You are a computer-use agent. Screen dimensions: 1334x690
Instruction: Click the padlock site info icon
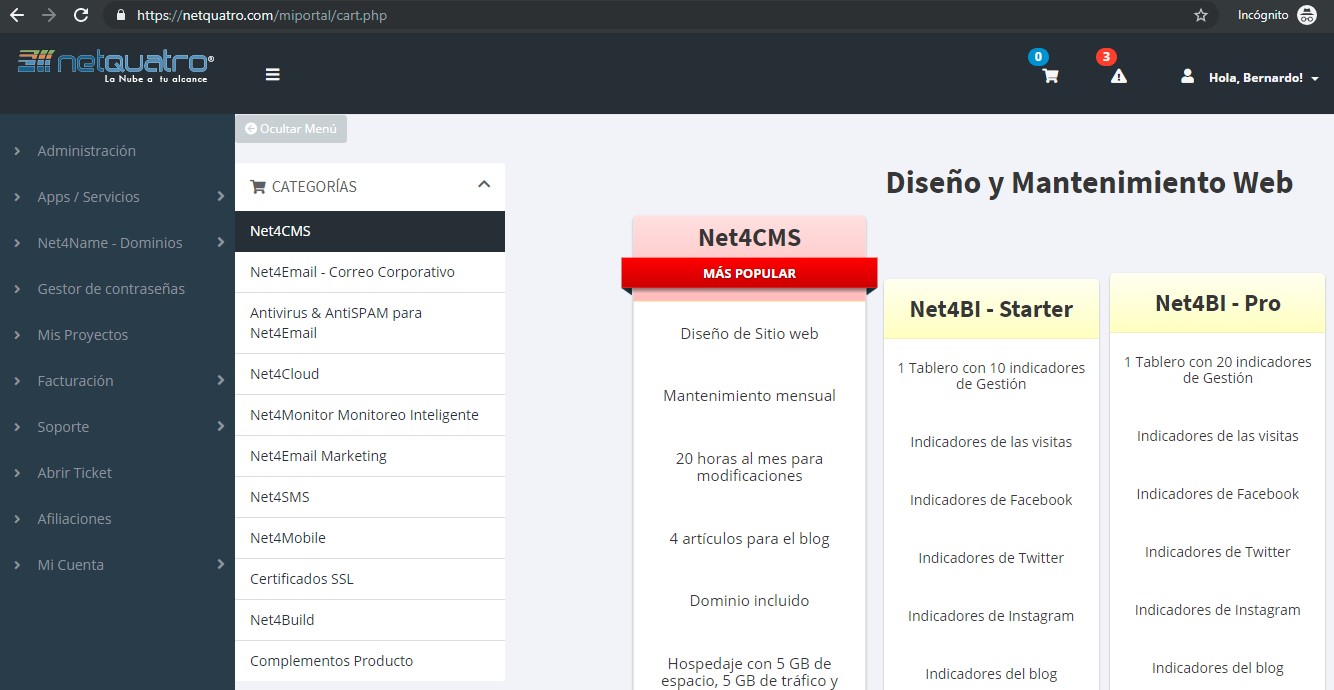pyautogui.click(x=120, y=15)
